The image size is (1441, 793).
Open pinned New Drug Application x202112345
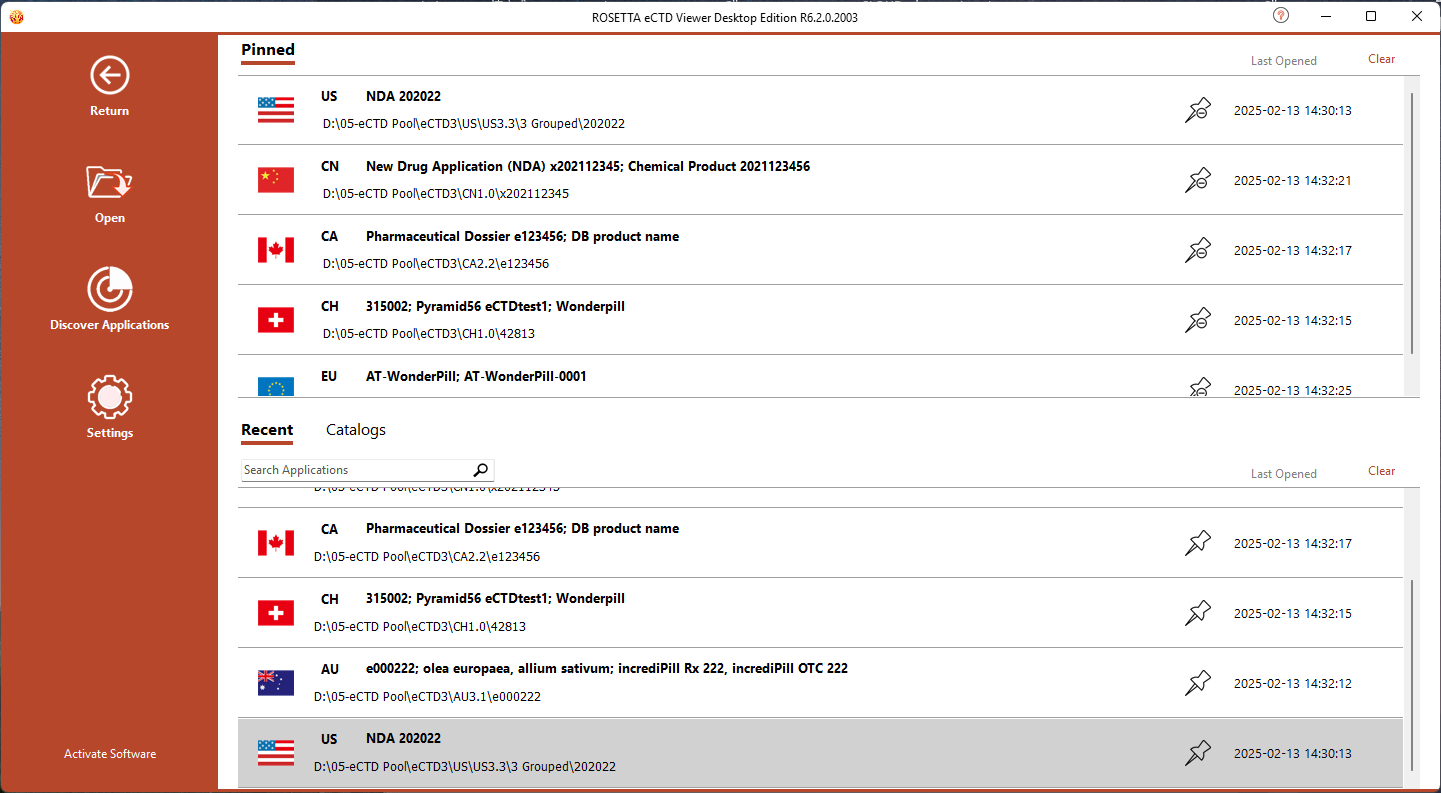[588, 167]
